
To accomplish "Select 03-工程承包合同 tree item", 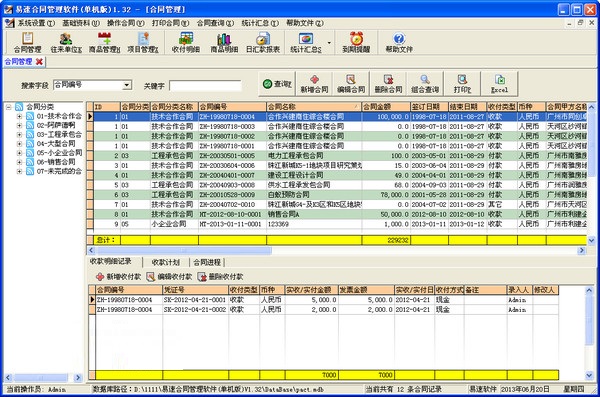I will pos(59,134).
